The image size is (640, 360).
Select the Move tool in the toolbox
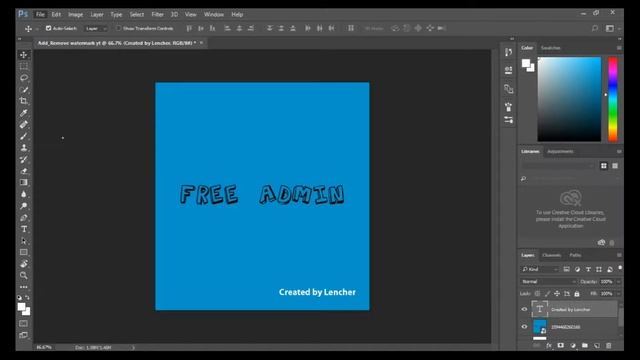[x=24, y=55]
